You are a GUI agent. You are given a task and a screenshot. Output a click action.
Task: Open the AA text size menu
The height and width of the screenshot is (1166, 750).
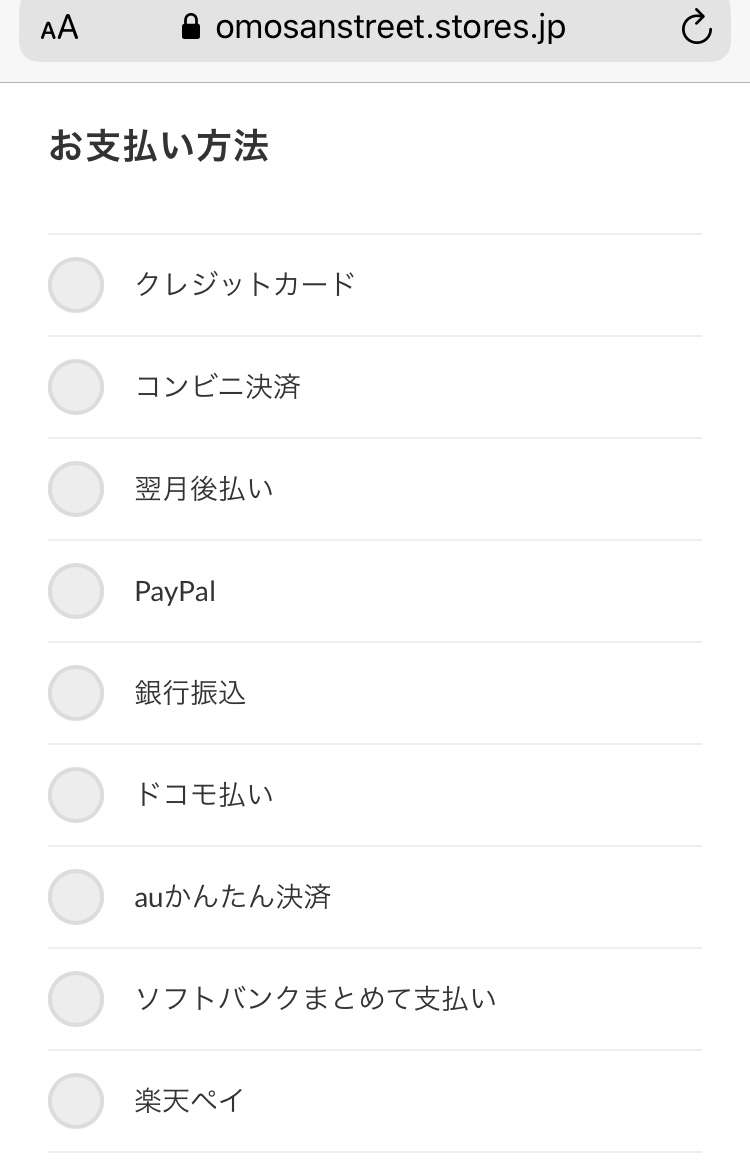click(x=59, y=28)
